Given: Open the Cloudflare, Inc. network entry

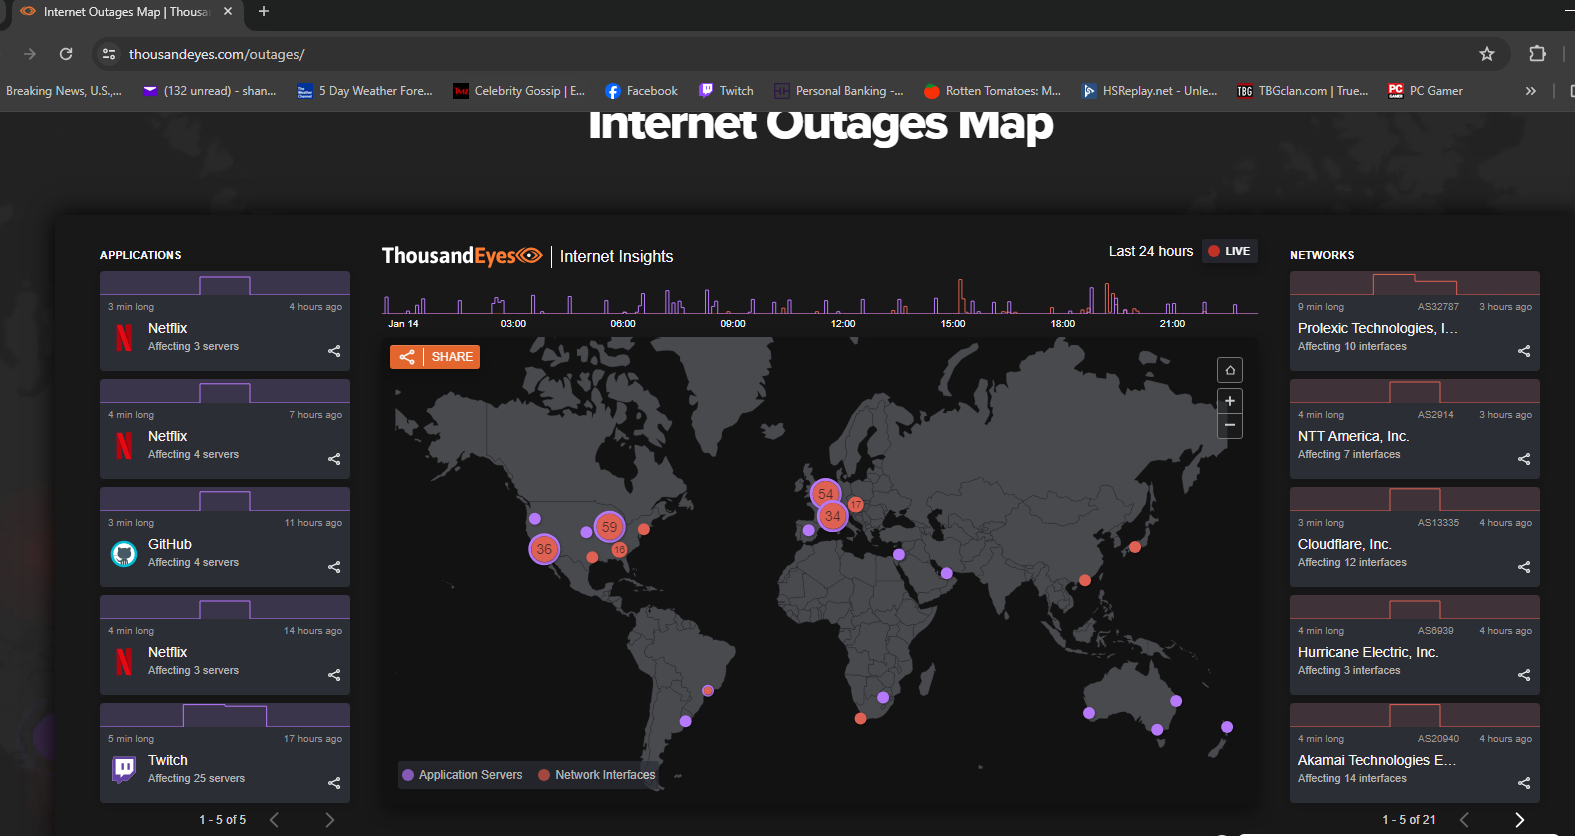Looking at the screenshot, I should 1415,537.
